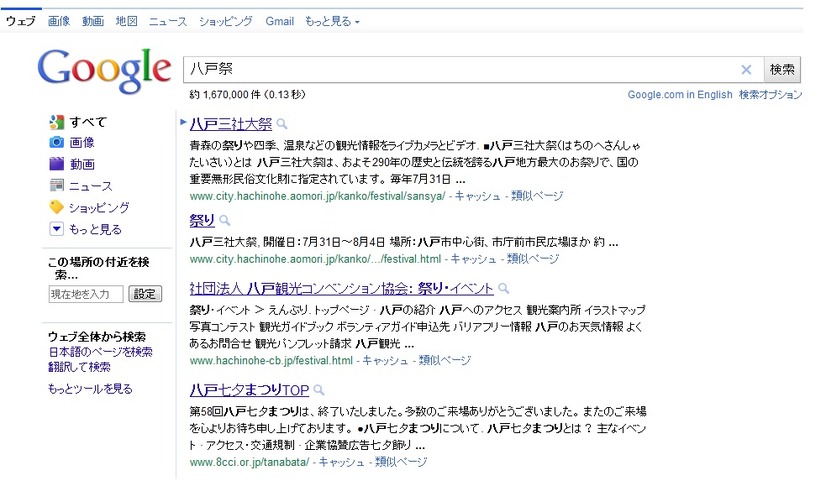Click magnifier preview icon next to 八戸観光コンベンション協会 result
Screen dimensions: 826x486
point(504,289)
